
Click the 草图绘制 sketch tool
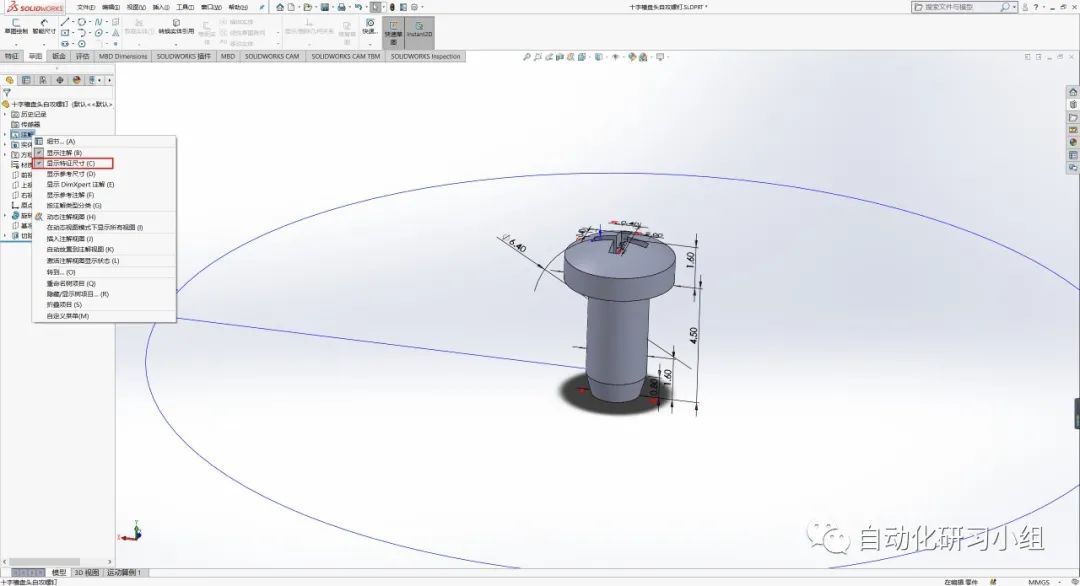(x=16, y=27)
